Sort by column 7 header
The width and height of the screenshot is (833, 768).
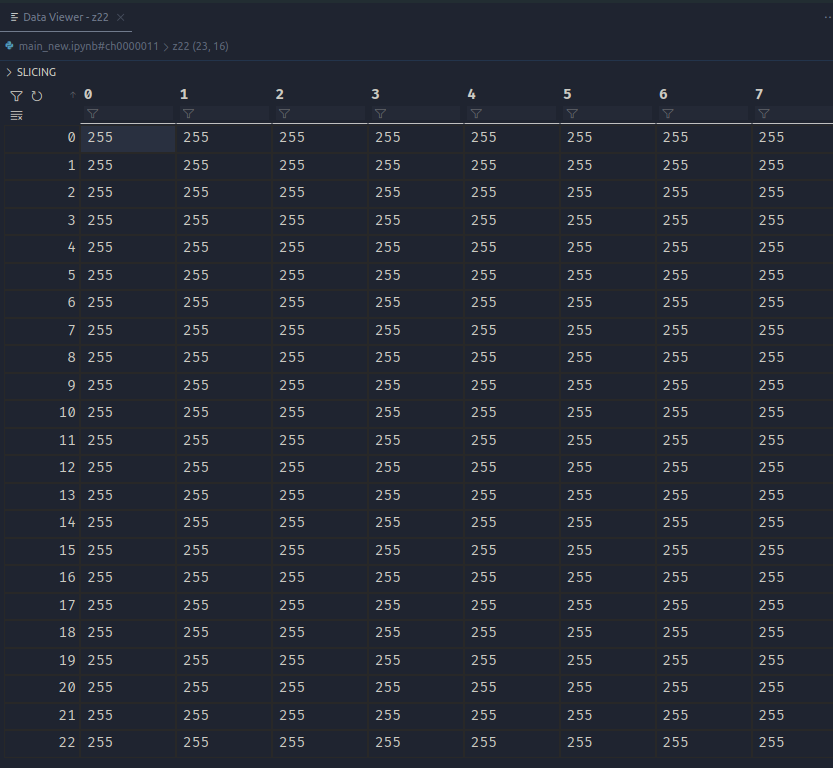click(x=759, y=95)
